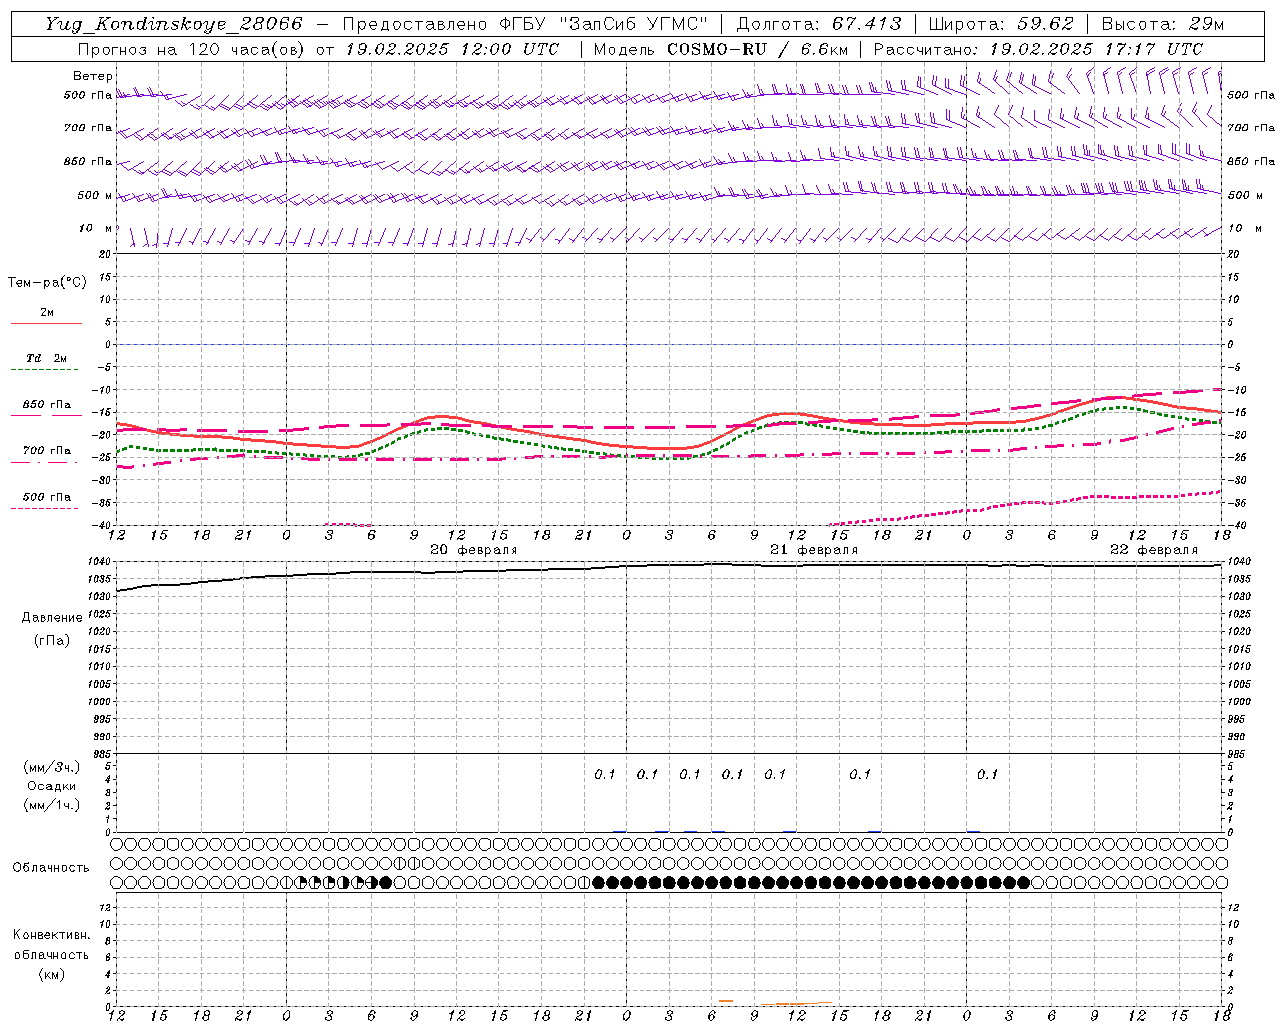Click the Конвективн. panel label
The image size is (1280, 1024).
pos(51,935)
